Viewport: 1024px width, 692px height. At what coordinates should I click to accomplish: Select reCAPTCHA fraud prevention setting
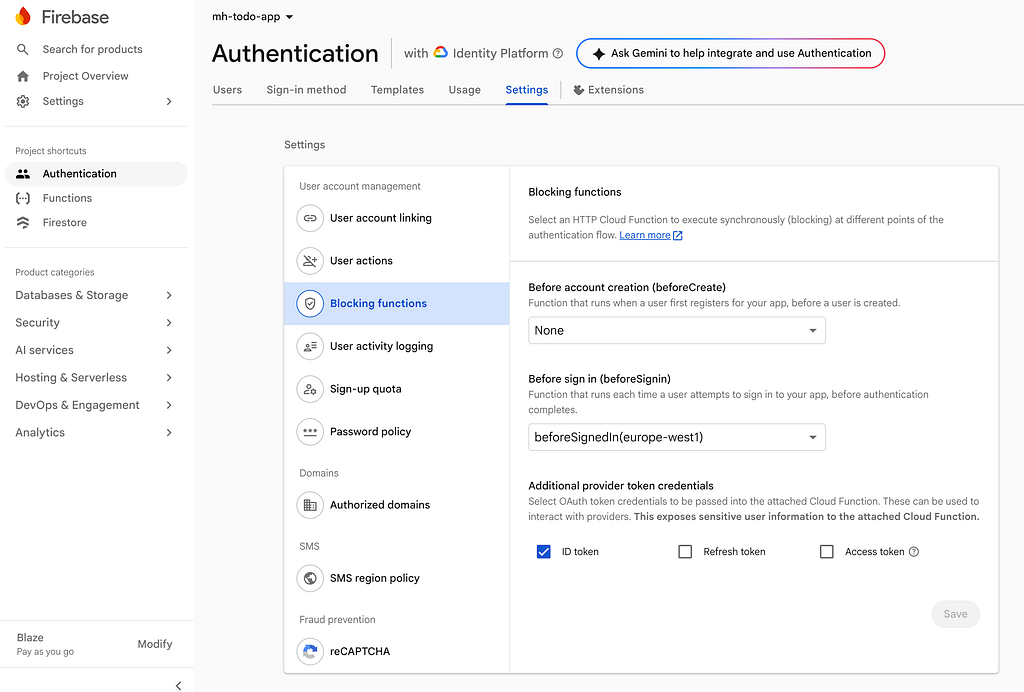pyautogui.click(x=396, y=651)
